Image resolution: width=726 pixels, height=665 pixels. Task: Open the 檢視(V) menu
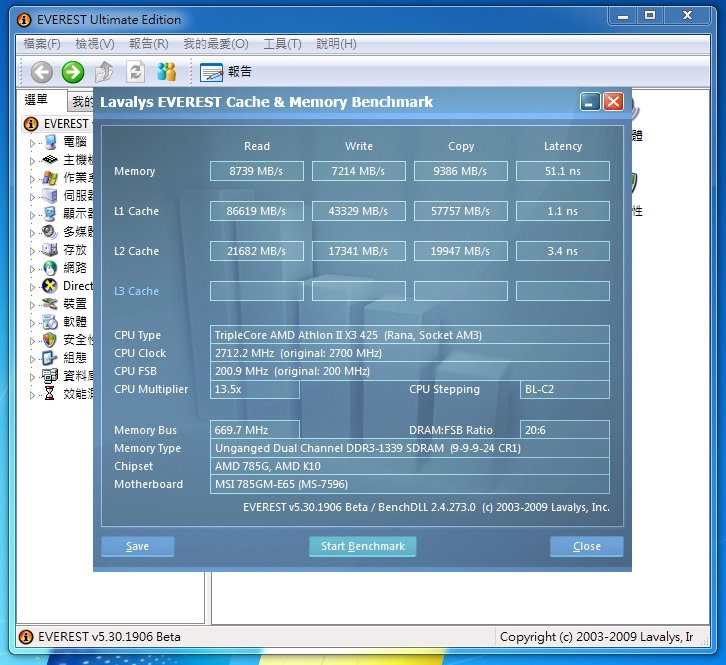coord(95,44)
